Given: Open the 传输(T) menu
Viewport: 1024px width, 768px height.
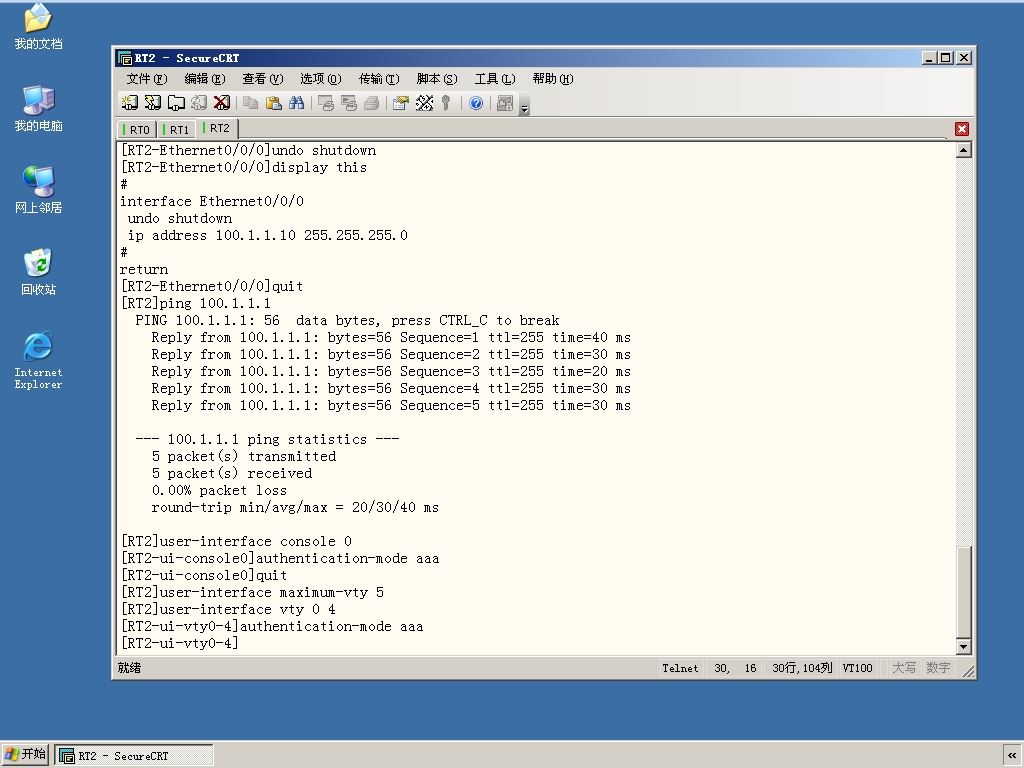Looking at the screenshot, I should (x=379, y=79).
